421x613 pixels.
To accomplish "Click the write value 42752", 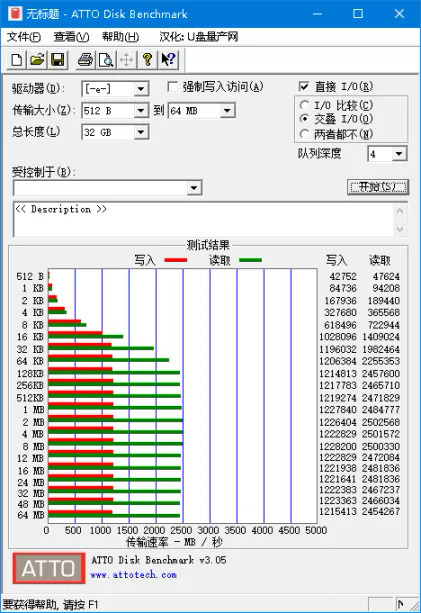I will (x=343, y=277).
